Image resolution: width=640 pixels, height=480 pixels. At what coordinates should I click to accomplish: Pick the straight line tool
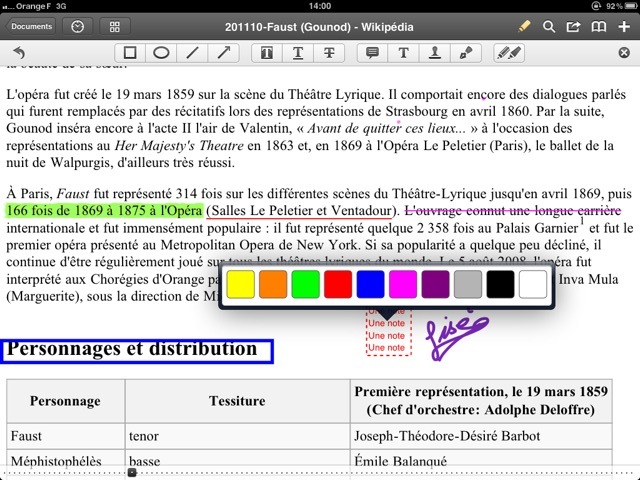click(x=192, y=52)
